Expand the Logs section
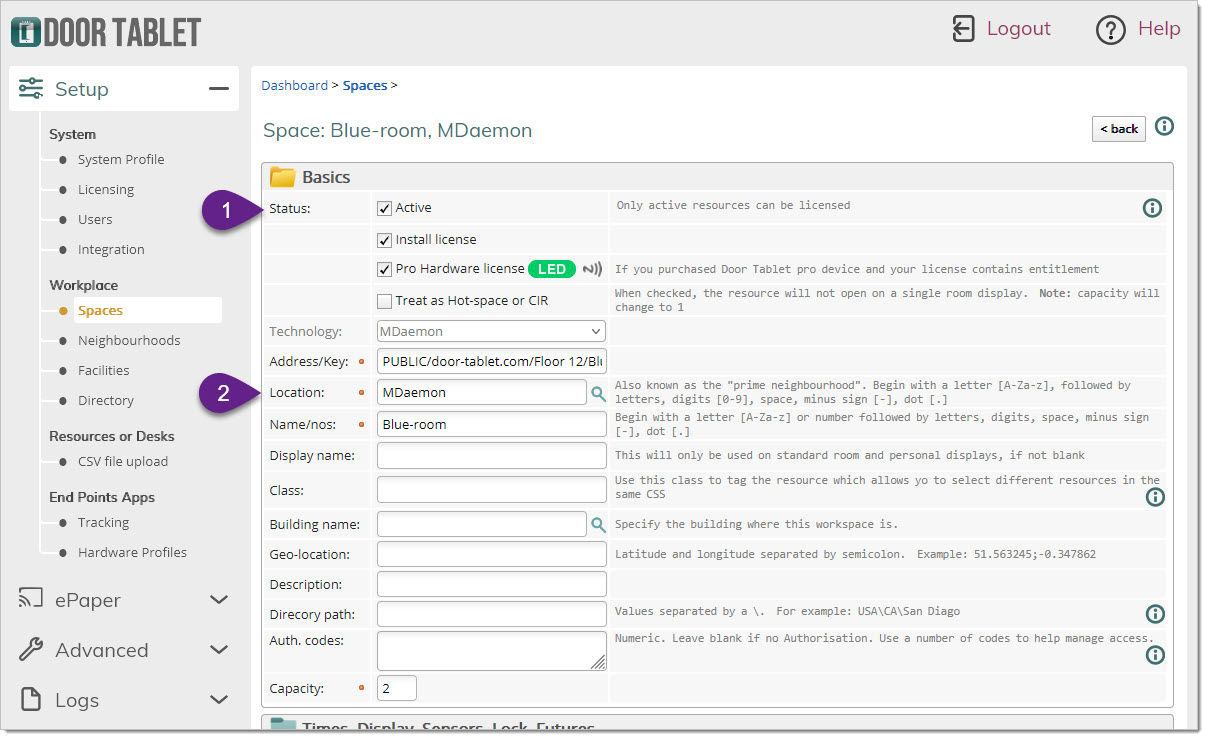The width and height of the screenshot is (1206, 738). coord(219,700)
